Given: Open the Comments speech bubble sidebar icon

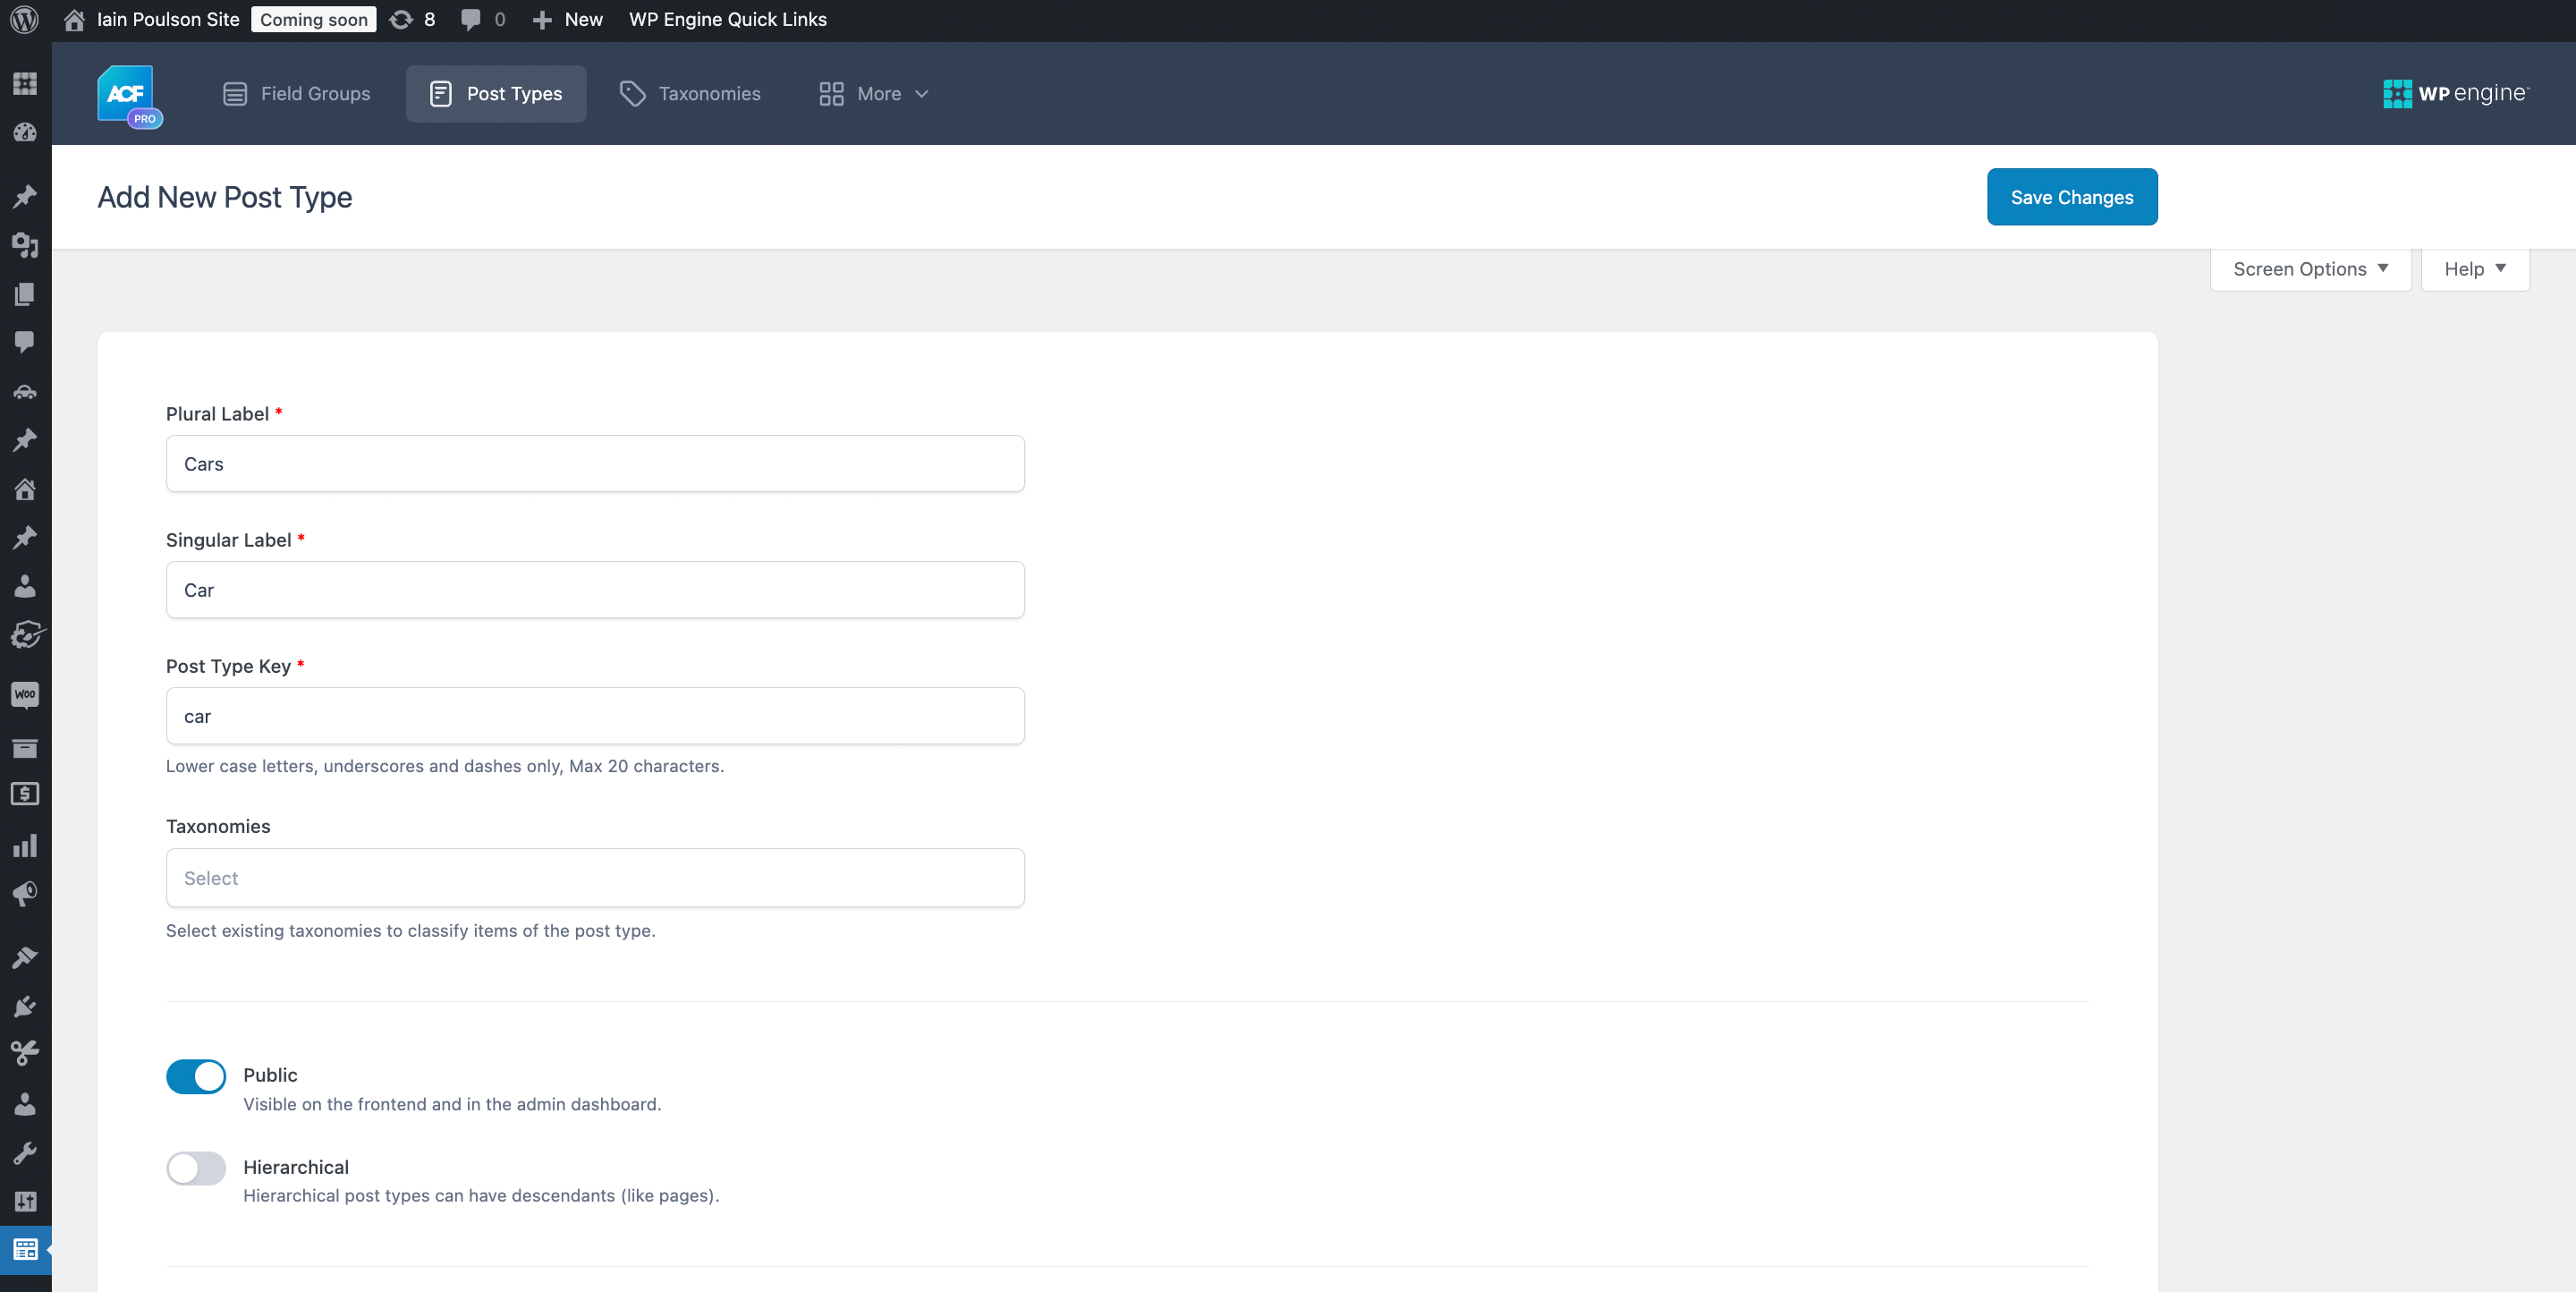Looking at the screenshot, I should 25,342.
